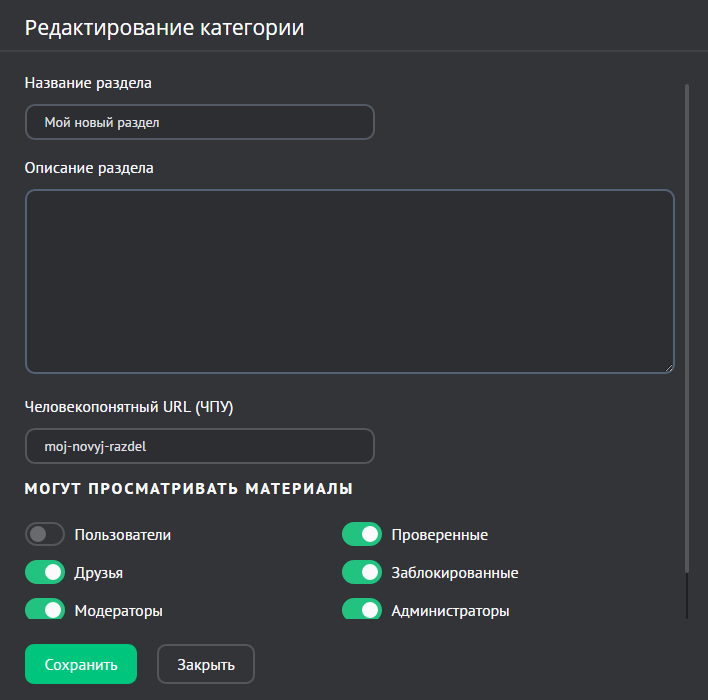Click inside the empty description text area

click(x=349, y=281)
